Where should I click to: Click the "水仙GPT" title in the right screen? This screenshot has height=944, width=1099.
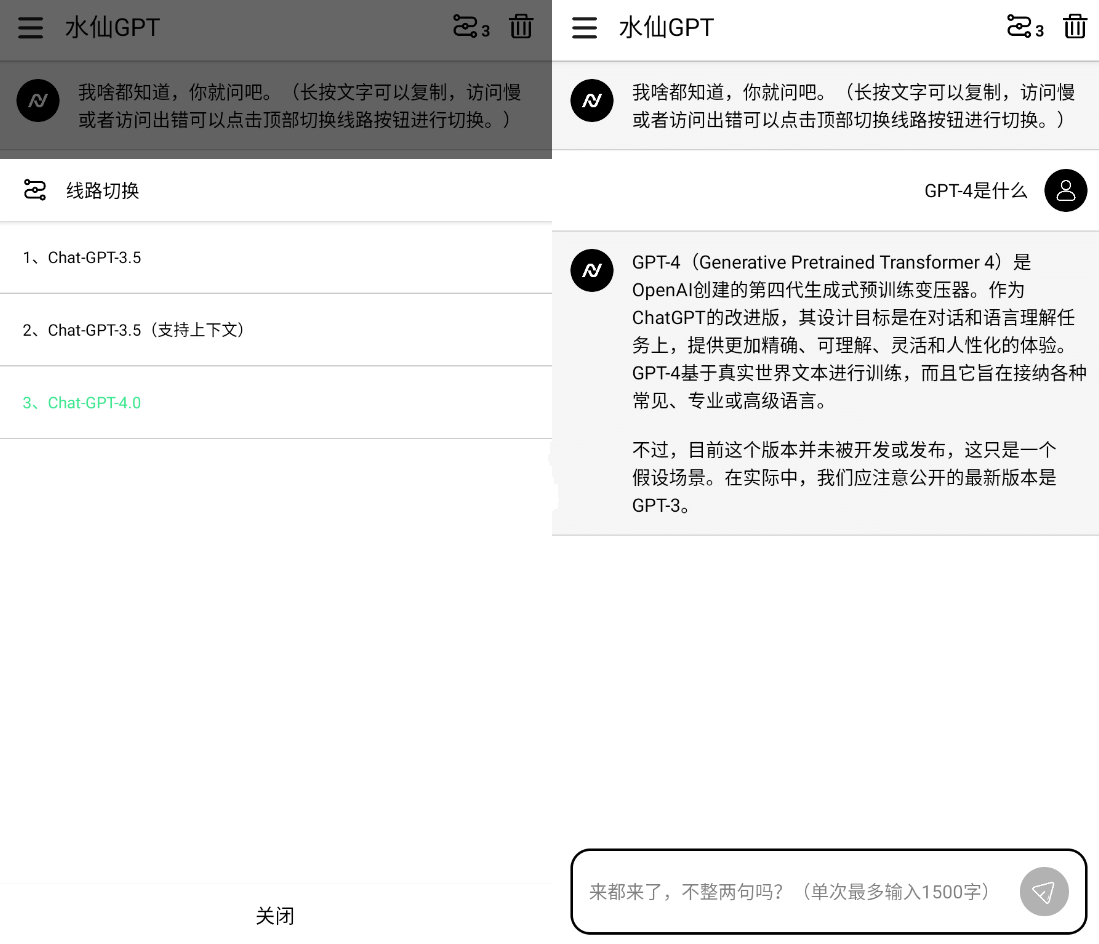(x=666, y=28)
